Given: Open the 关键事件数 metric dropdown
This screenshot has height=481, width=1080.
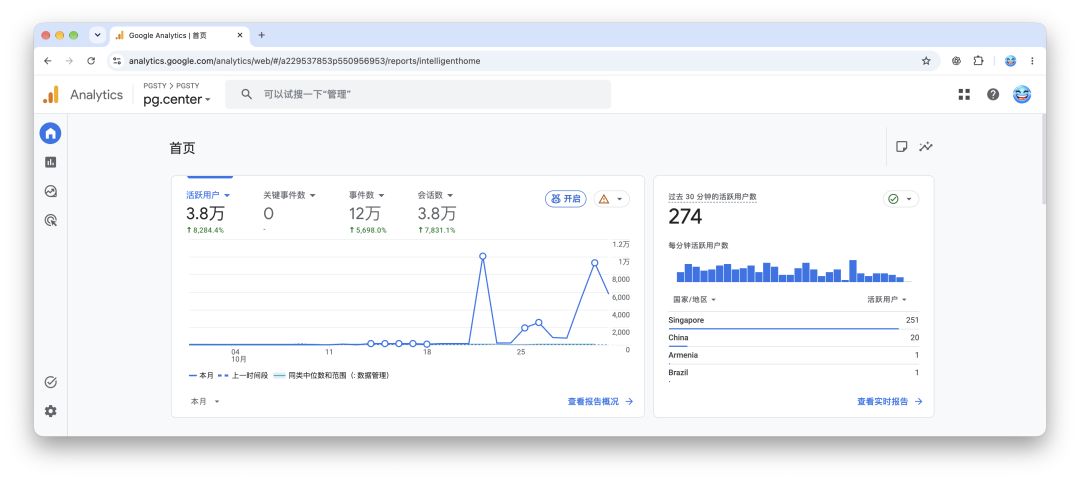Looking at the screenshot, I should pyautogui.click(x=289, y=195).
